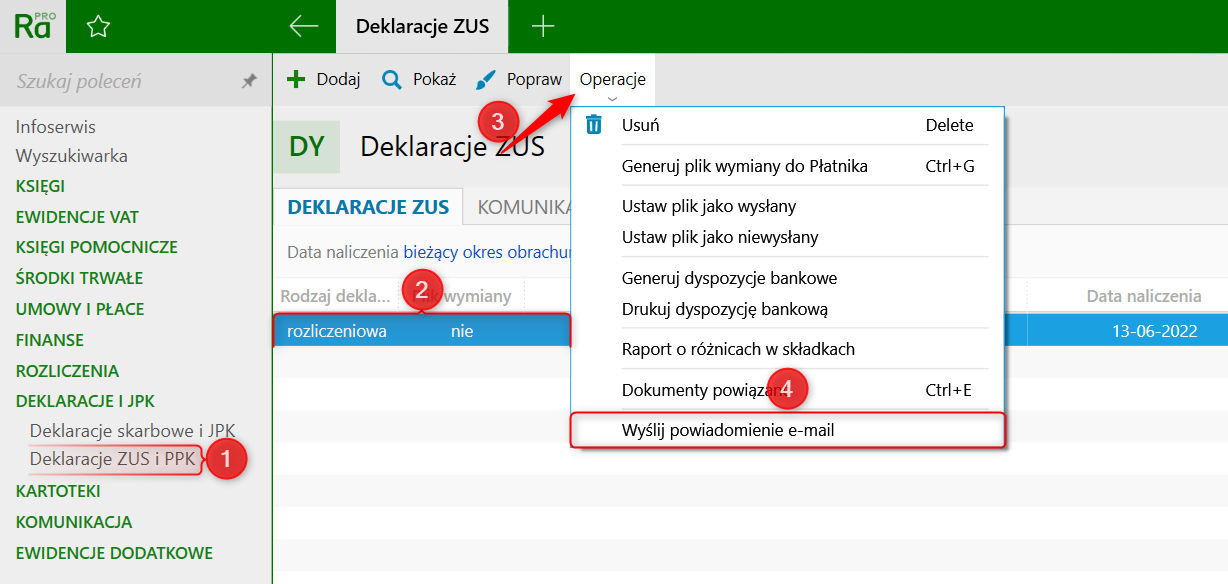Open the KOMUNIKA... section tab
The width and height of the screenshot is (1228, 584).
pyautogui.click(x=521, y=208)
